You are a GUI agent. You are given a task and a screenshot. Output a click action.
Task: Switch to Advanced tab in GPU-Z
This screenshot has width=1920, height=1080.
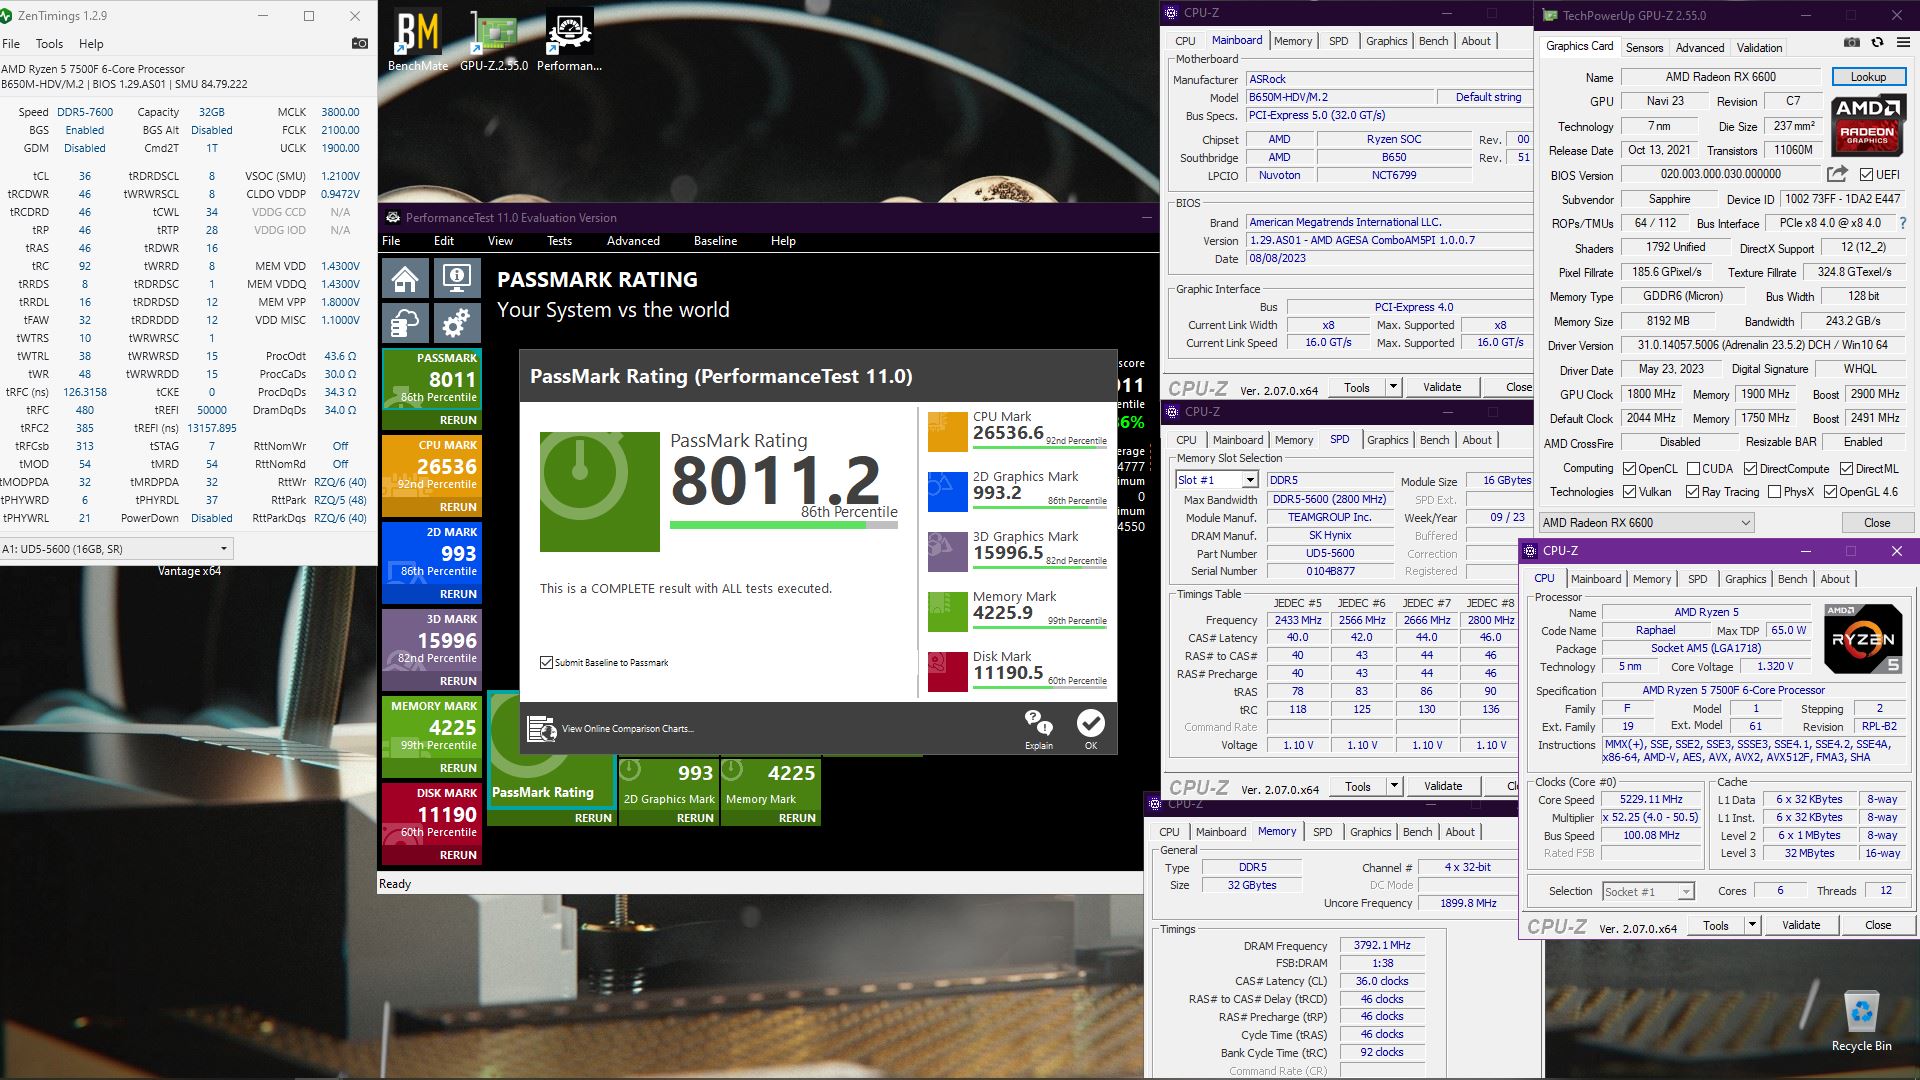1700,47
